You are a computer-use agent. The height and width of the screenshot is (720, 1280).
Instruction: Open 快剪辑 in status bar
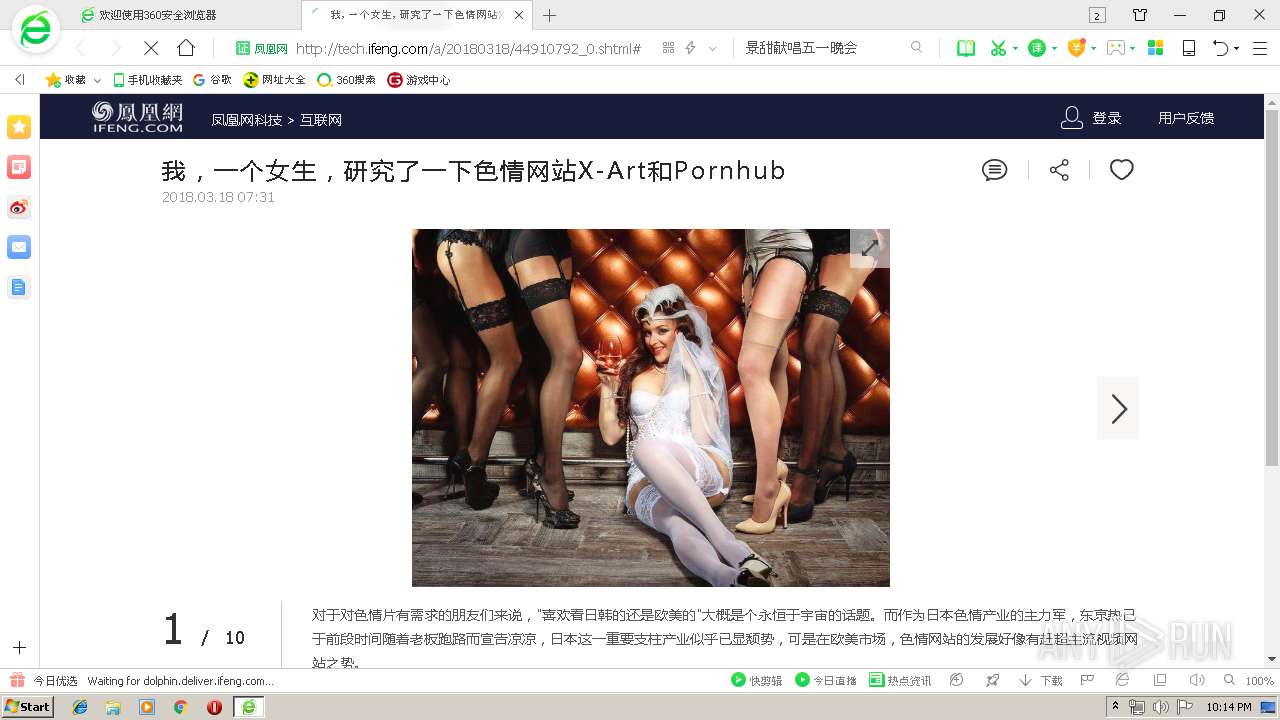(757, 680)
